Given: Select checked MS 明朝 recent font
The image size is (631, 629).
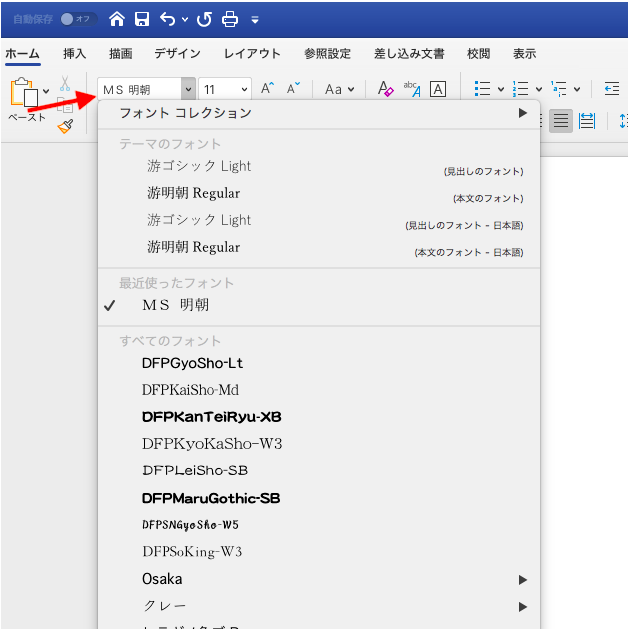Looking at the screenshot, I should (x=319, y=305).
